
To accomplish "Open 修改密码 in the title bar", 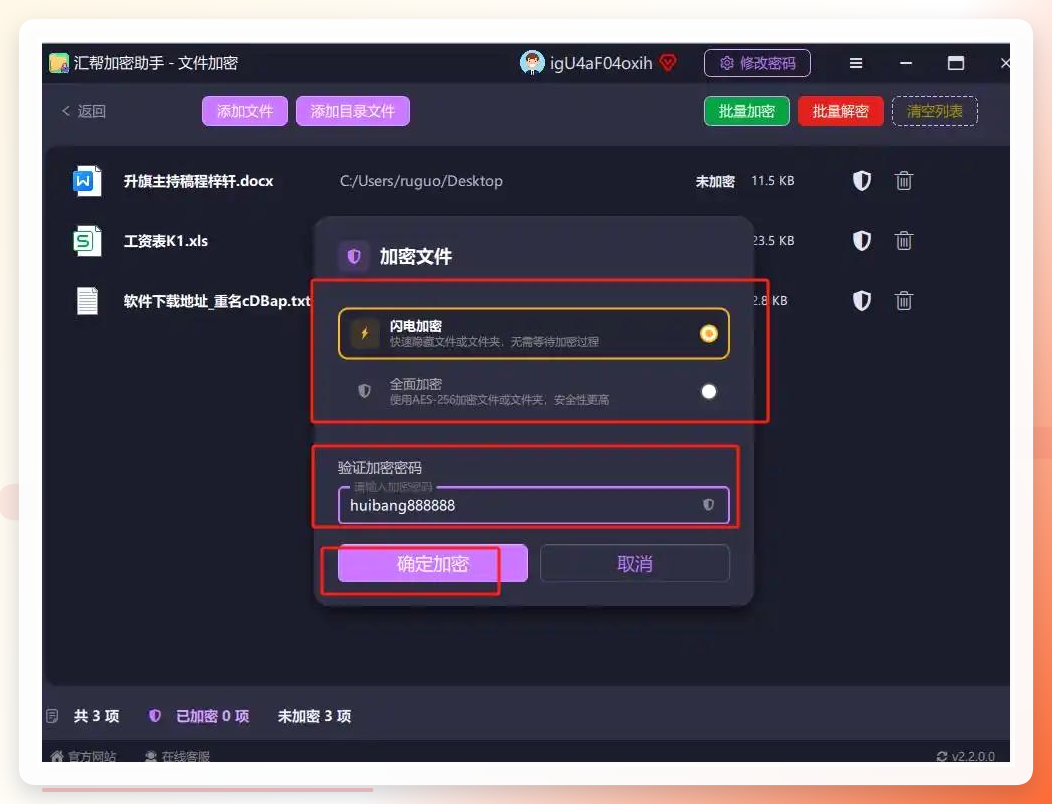I will tap(757, 63).
